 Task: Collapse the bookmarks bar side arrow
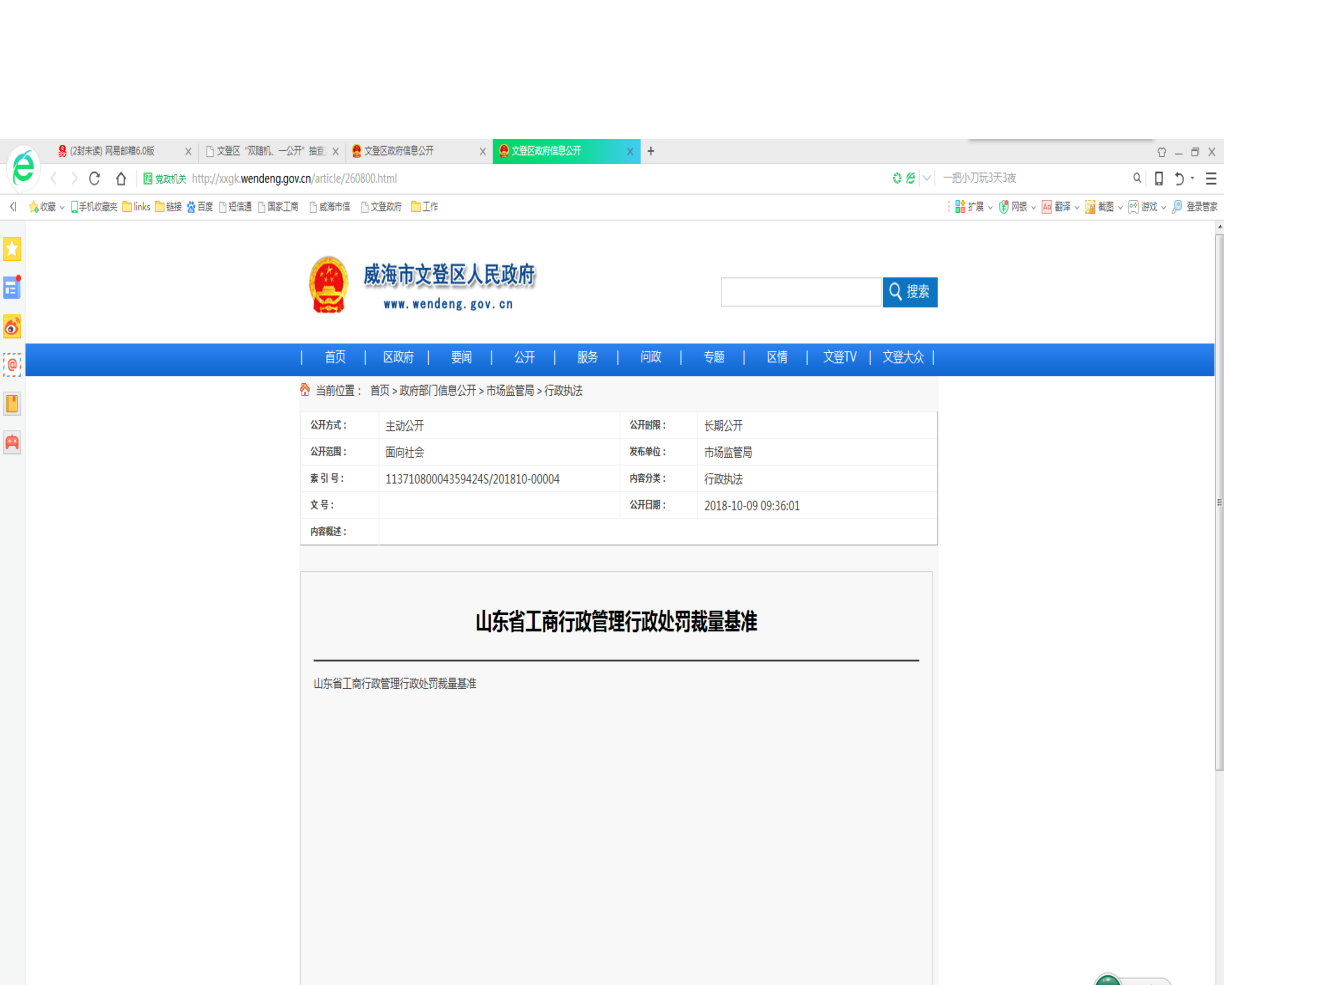[13, 207]
